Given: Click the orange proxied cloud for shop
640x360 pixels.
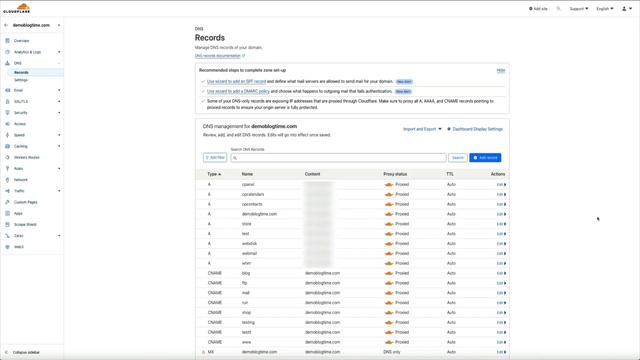Looking at the screenshot, I should point(389,313).
